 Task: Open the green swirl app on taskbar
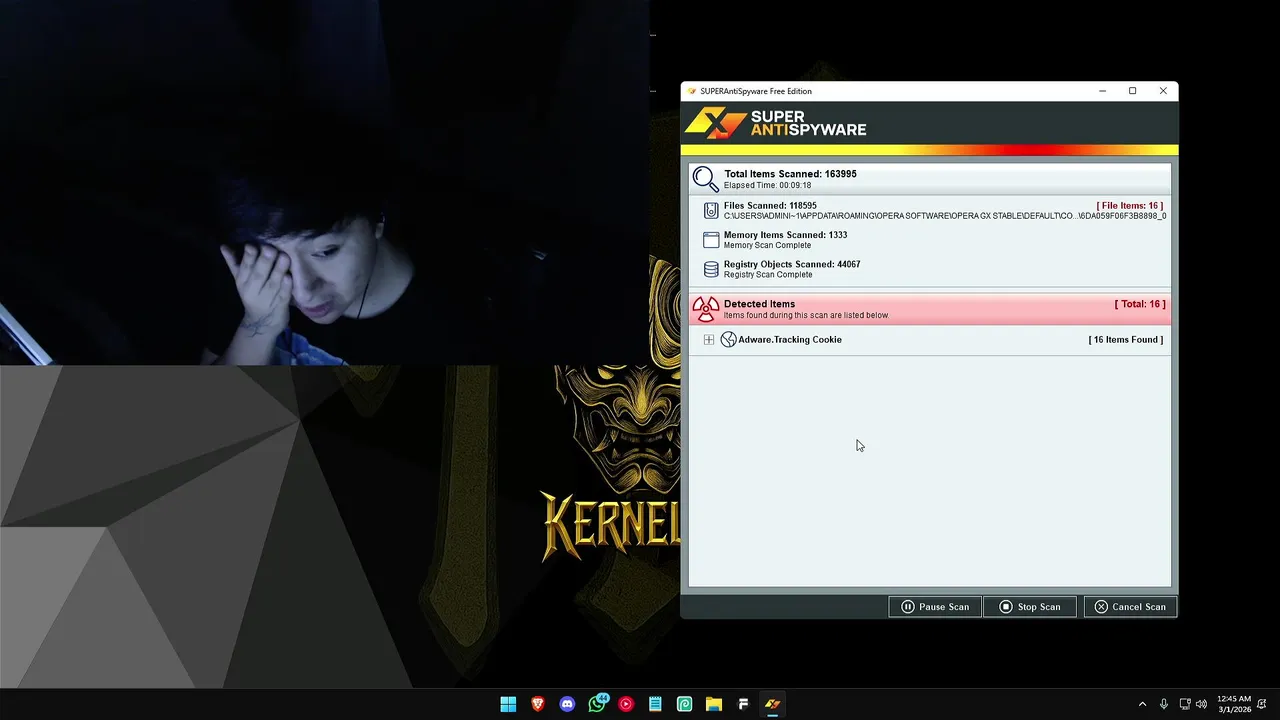(x=684, y=704)
